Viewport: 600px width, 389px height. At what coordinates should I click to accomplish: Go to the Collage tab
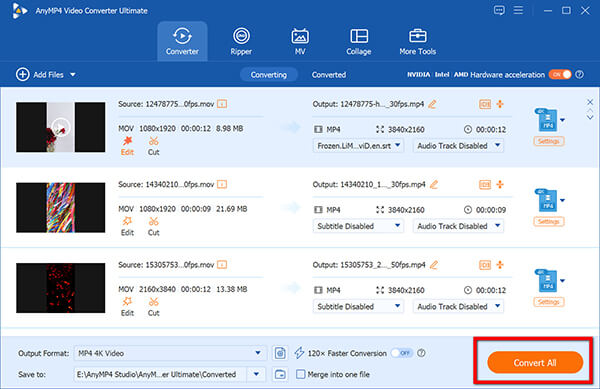[359, 41]
